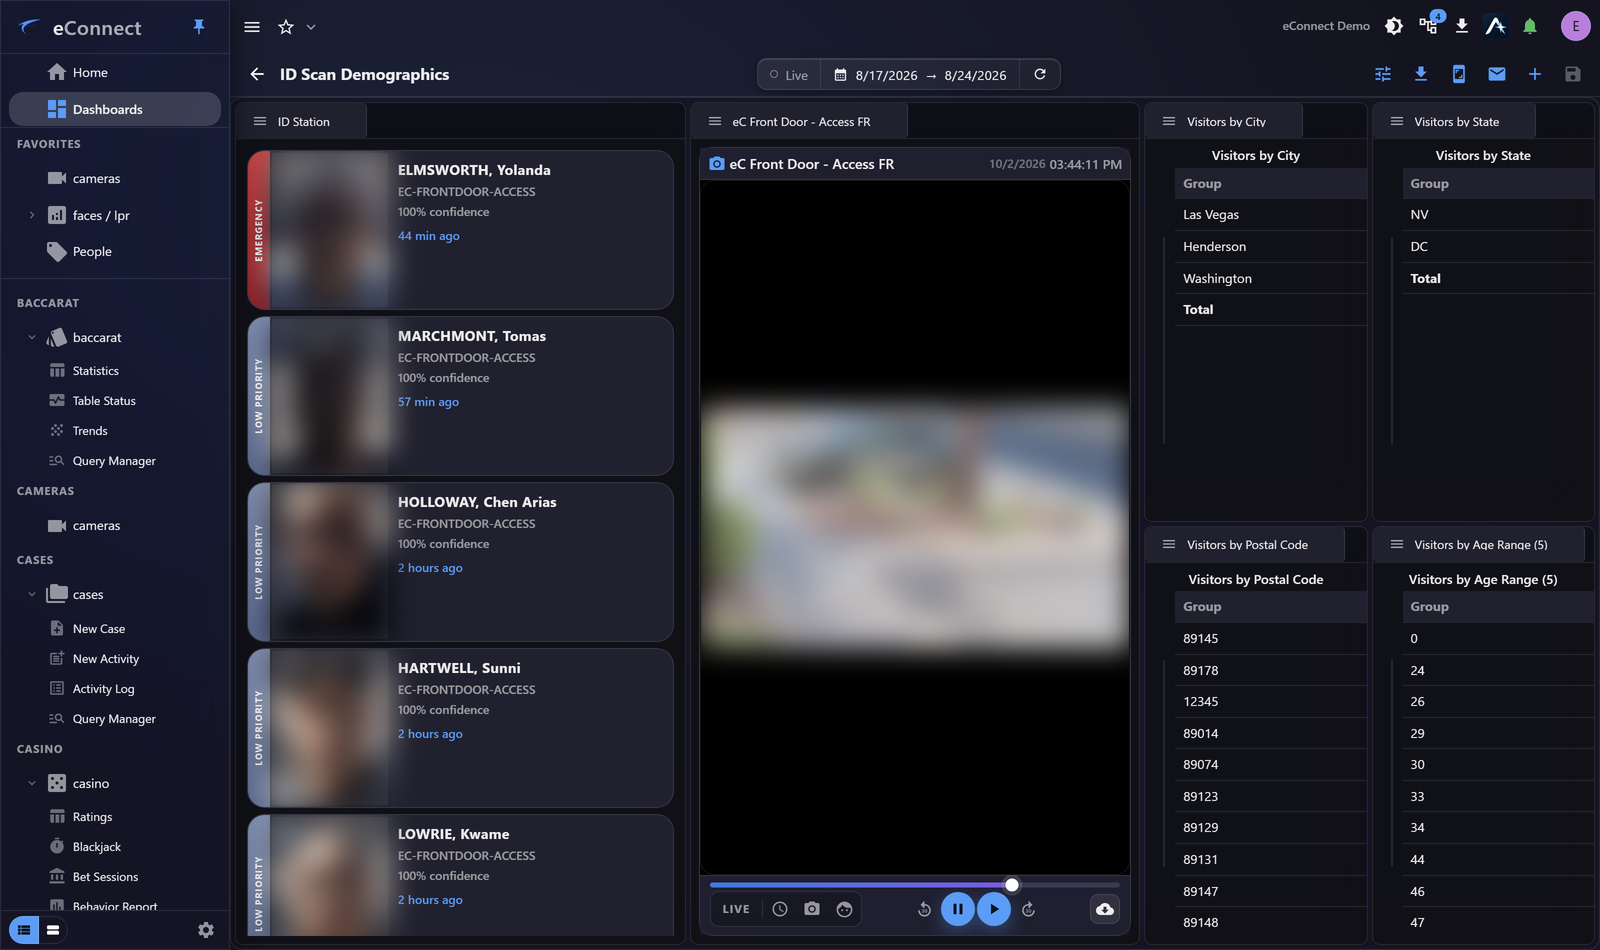Open dashboard filter settings sliders icon
This screenshot has height=950, width=1600.
(x=1383, y=74)
